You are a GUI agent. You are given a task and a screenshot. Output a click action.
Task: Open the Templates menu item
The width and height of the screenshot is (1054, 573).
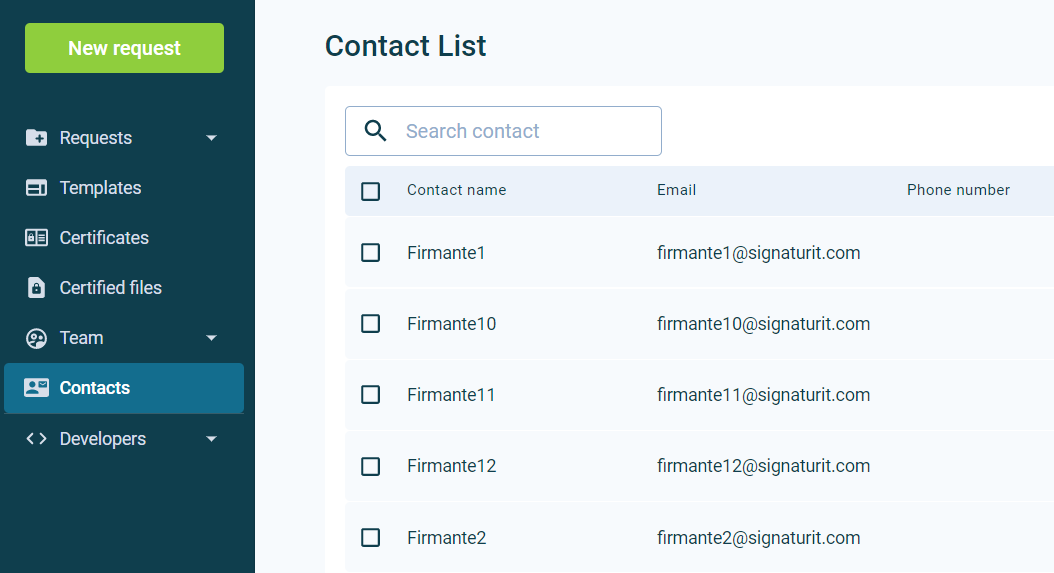tap(100, 188)
